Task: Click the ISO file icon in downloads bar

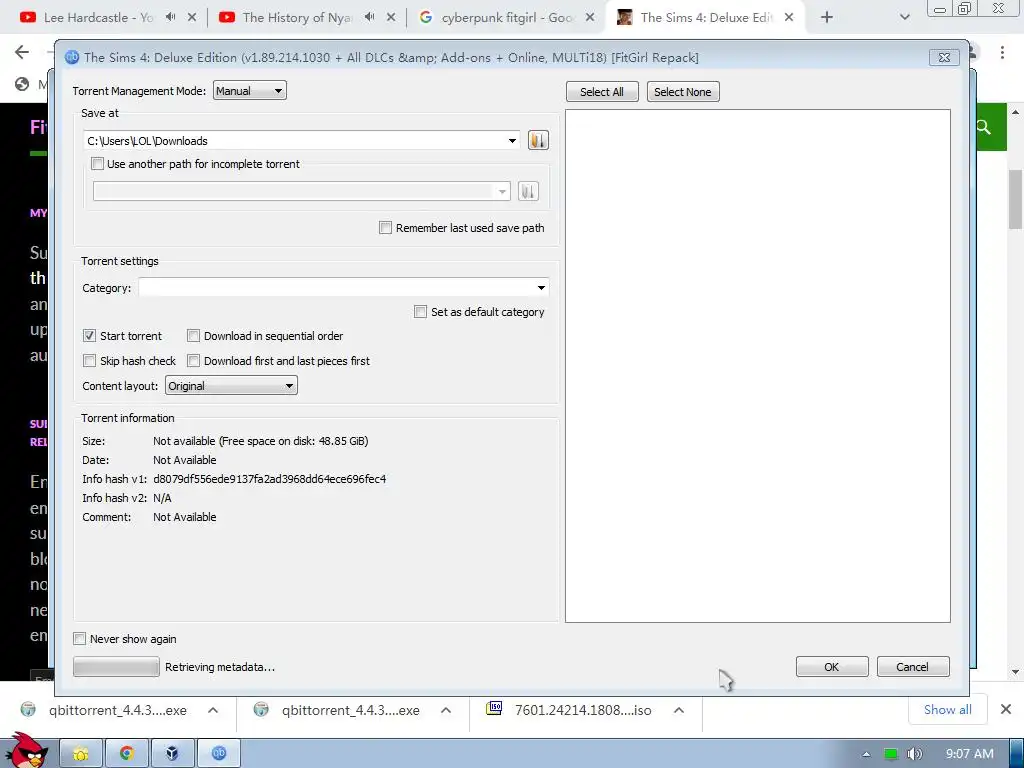Action: [x=494, y=709]
